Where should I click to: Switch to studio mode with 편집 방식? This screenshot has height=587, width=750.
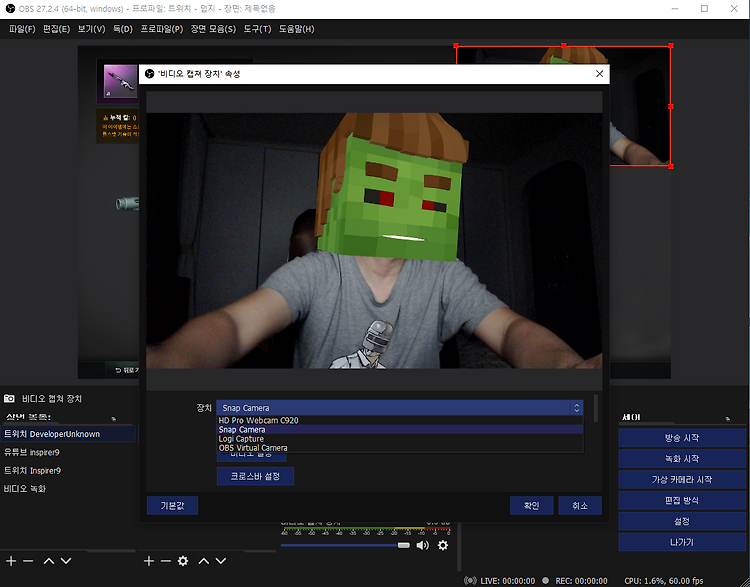tap(682, 500)
